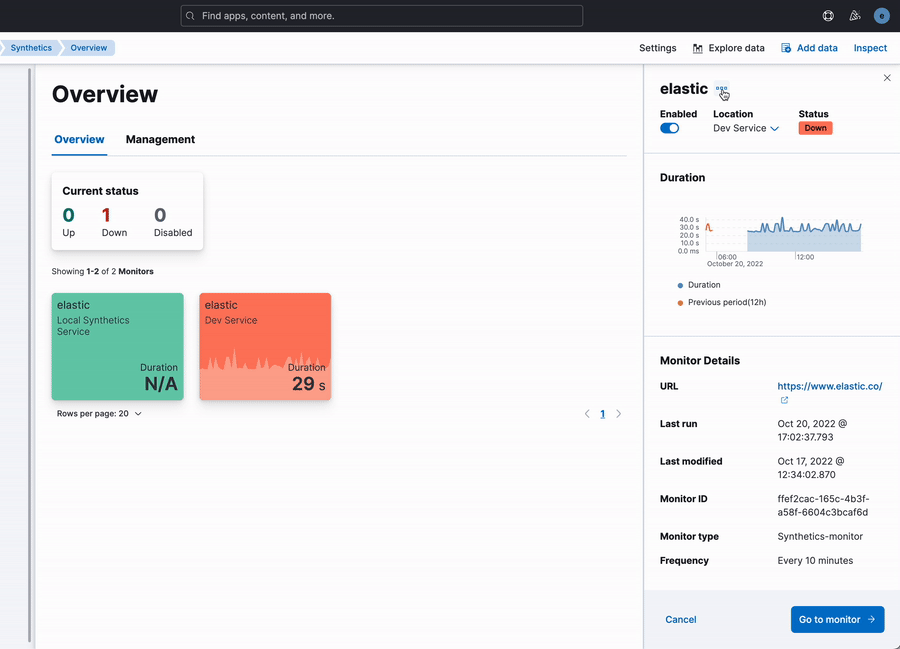Open the user avatar menu

click(x=881, y=16)
